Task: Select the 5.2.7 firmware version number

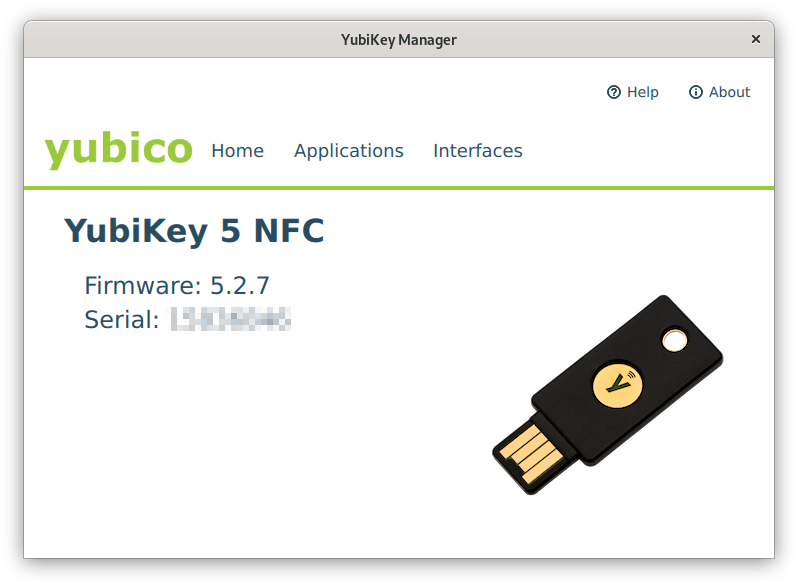Action: [239, 285]
